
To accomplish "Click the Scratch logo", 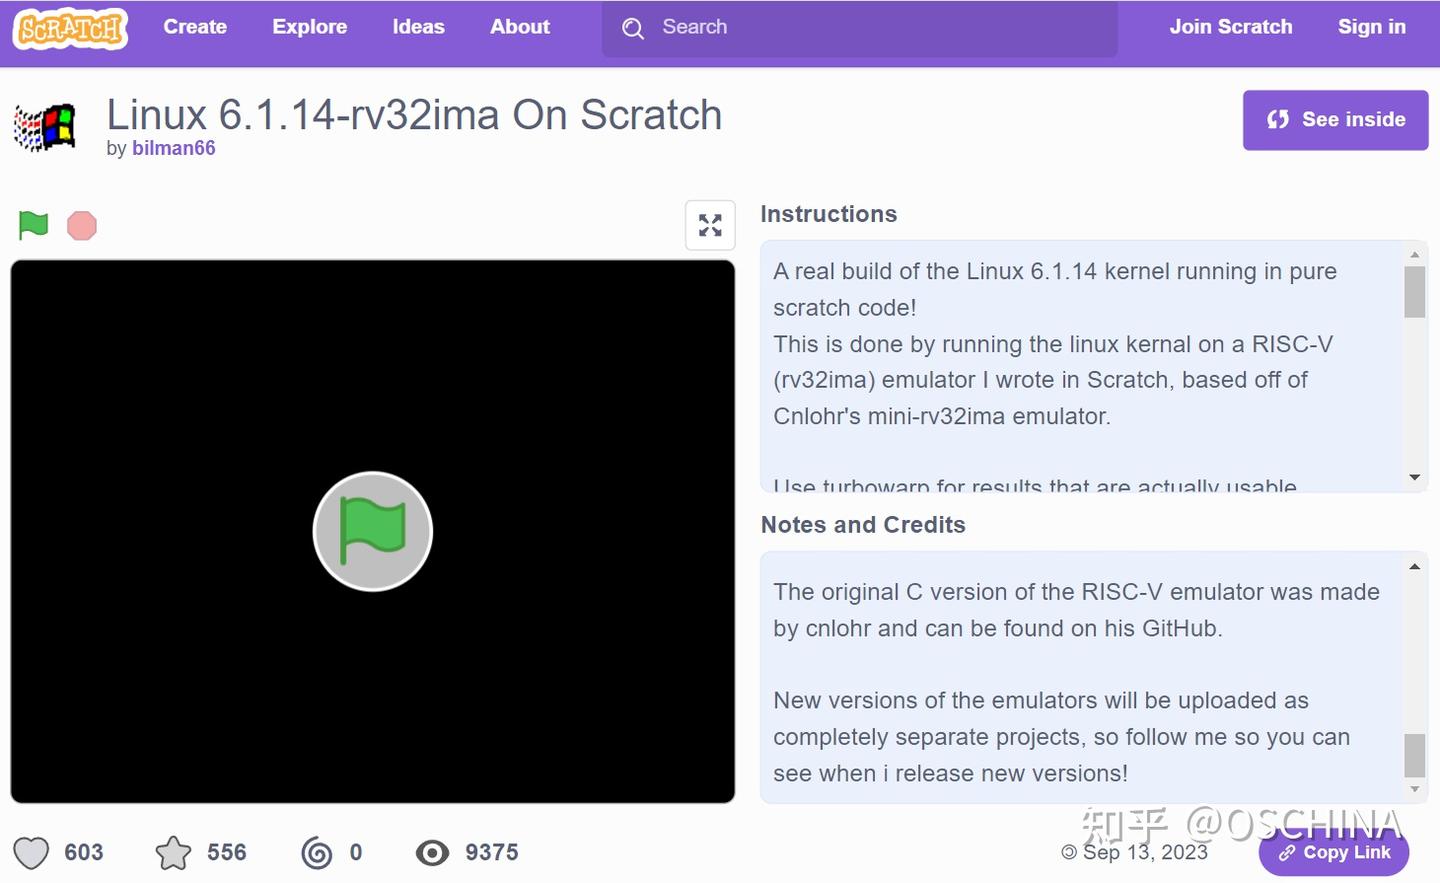I will point(70,28).
